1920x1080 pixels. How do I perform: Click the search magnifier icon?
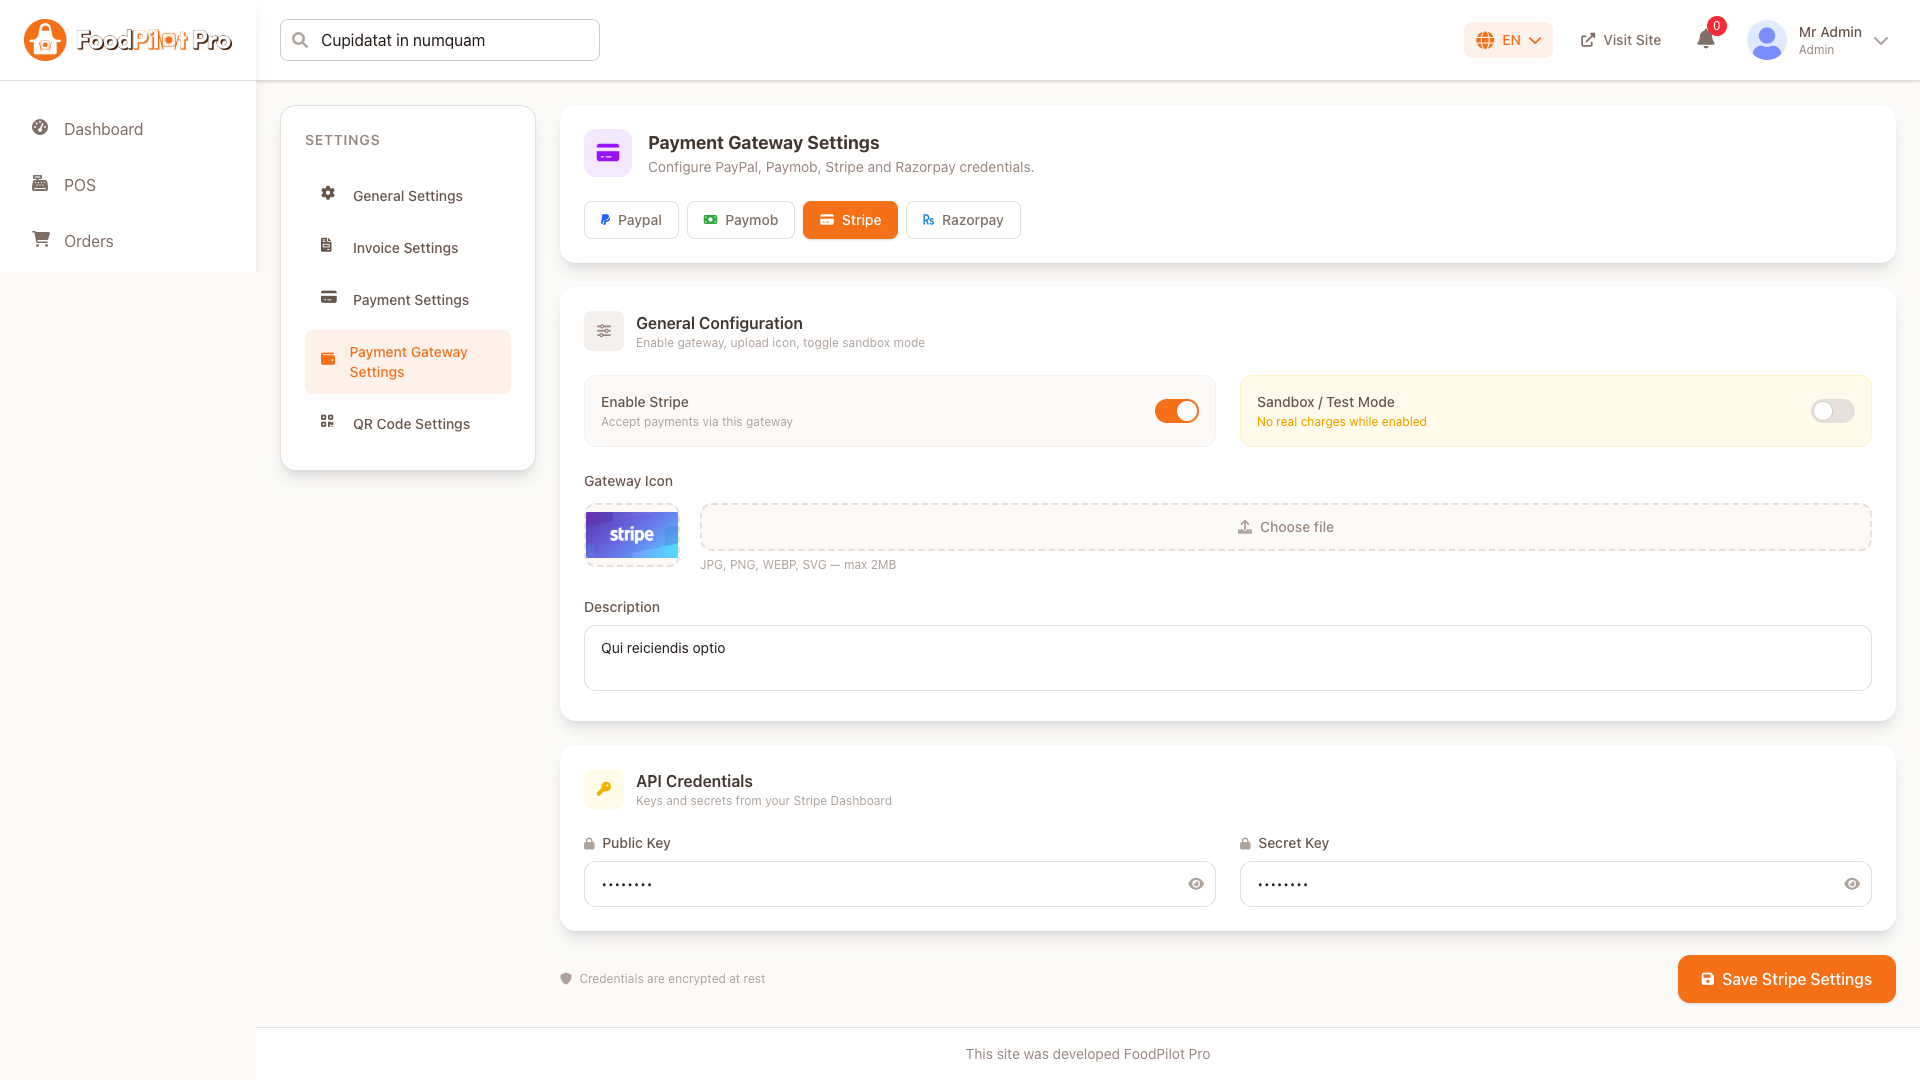tap(300, 40)
